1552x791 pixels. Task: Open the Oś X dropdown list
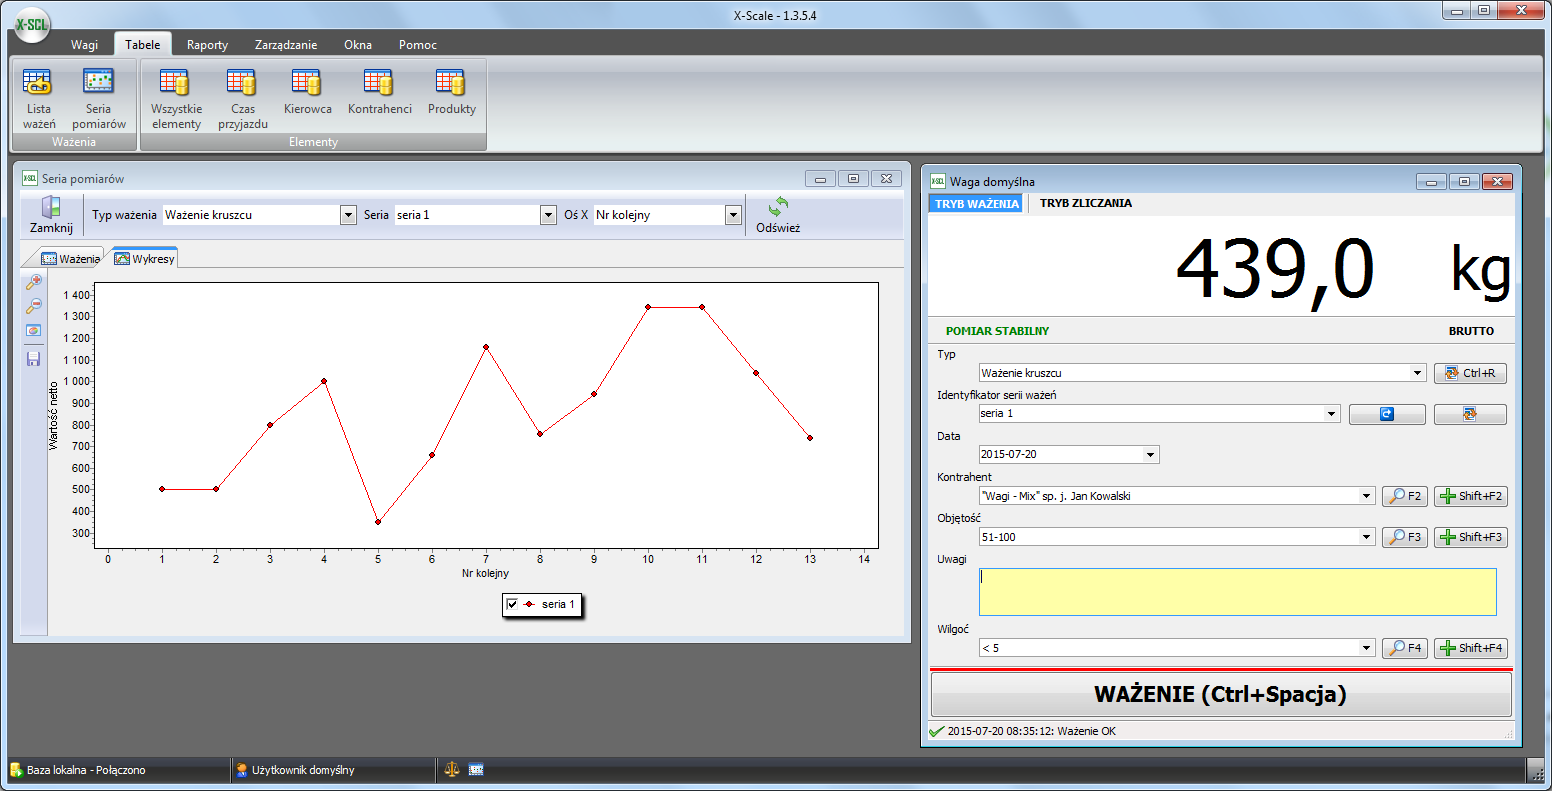tap(733, 215)
